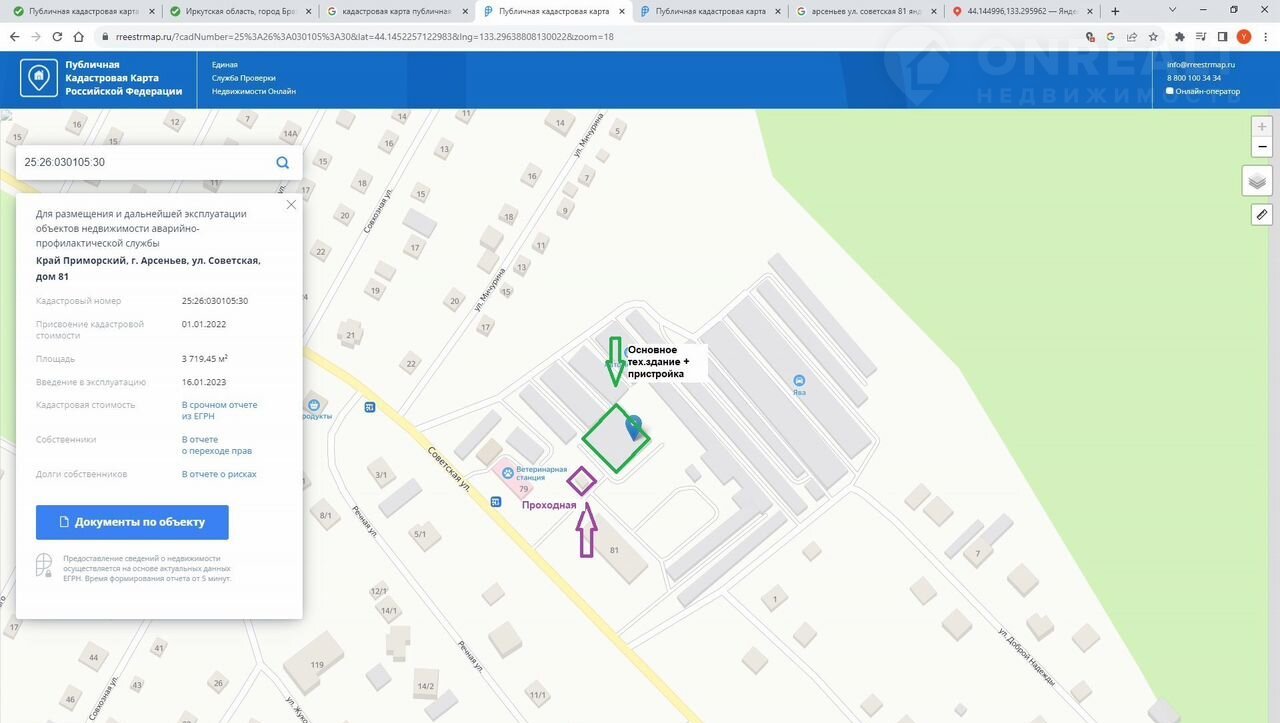Open the В отчете о рисках link
Screen dimensions: 1280x723
[x=219, y=474]
